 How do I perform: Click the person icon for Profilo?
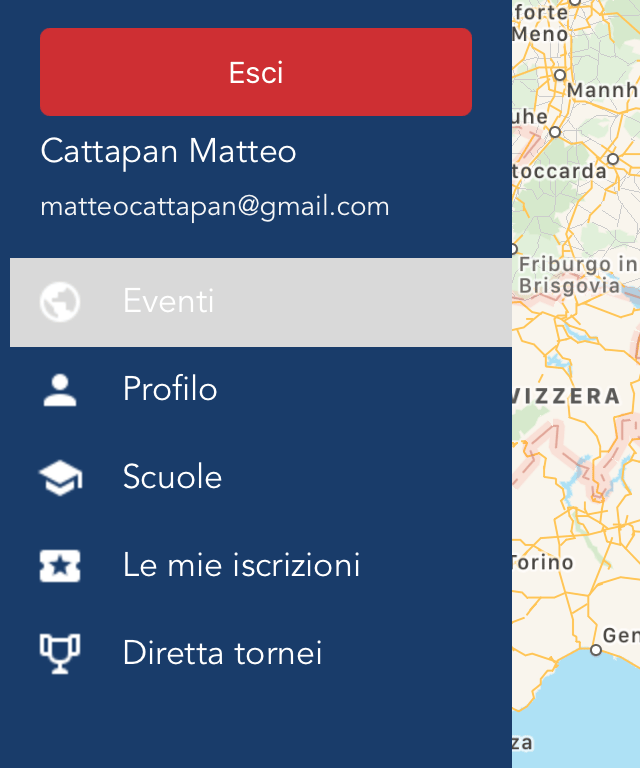click(60, 390)
